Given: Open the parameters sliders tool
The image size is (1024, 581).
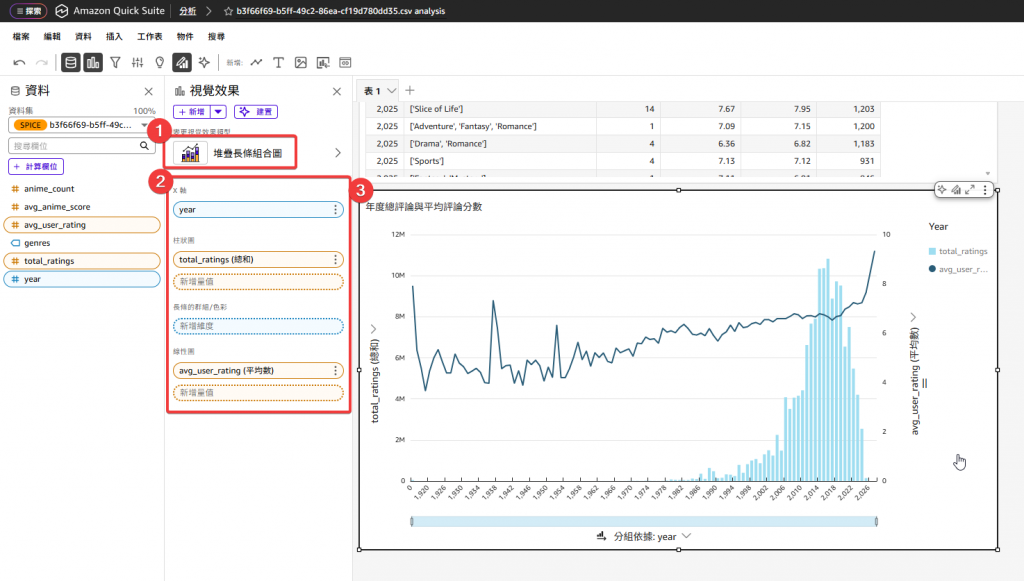Looking at the screenshot, I should tap(137, 63).
